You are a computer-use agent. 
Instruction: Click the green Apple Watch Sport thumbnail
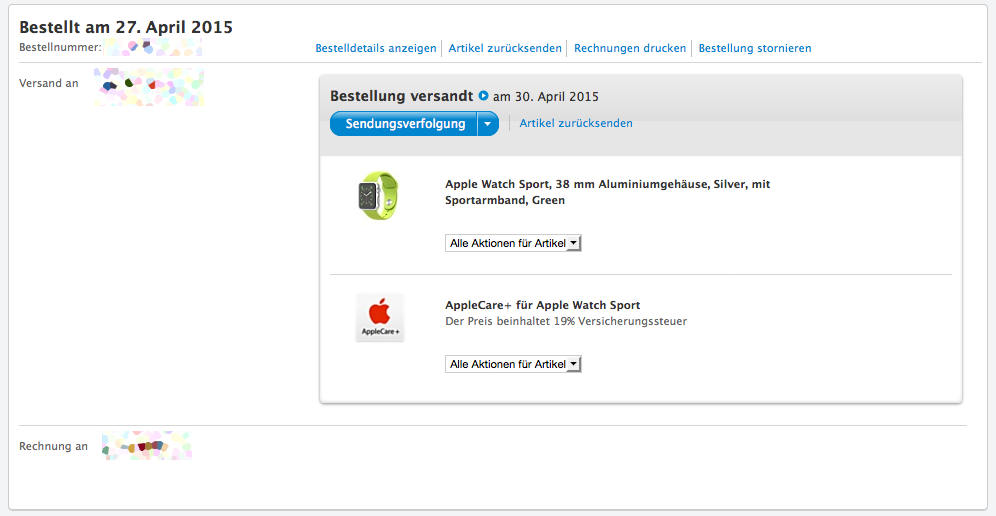(379, 195)
